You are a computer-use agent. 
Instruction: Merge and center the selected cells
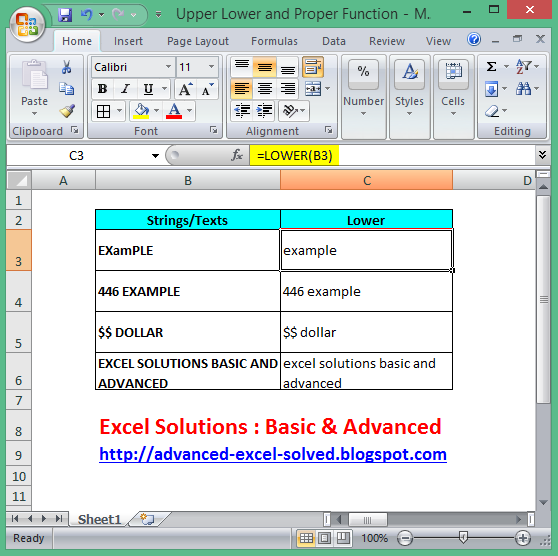313,89
